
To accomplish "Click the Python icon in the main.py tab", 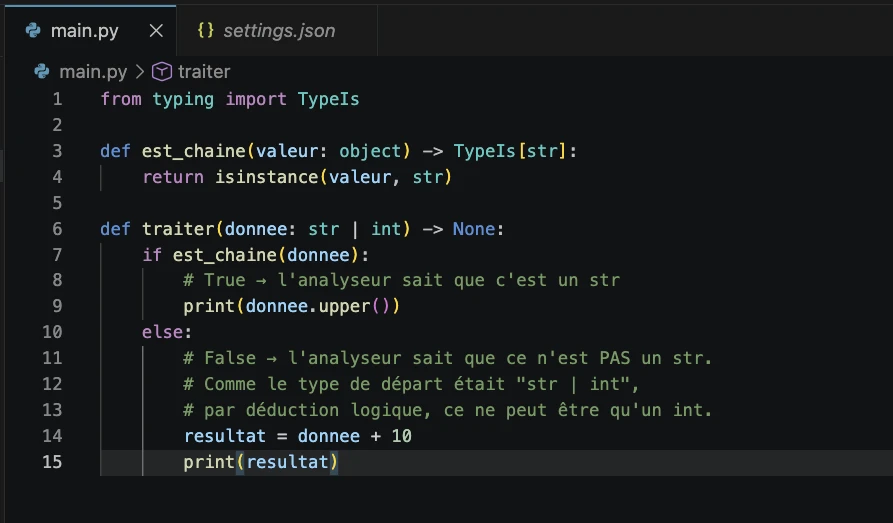I will pyautogui.click(x=34, y=31).
